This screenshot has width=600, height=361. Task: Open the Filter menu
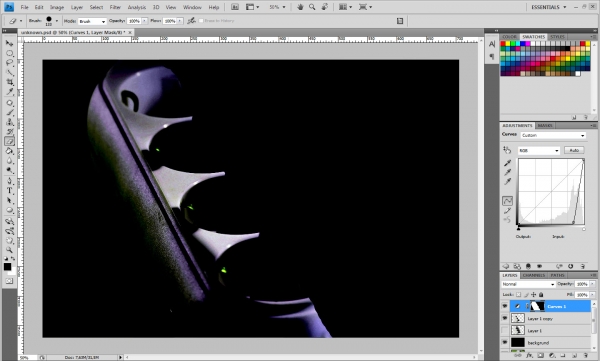115,7
